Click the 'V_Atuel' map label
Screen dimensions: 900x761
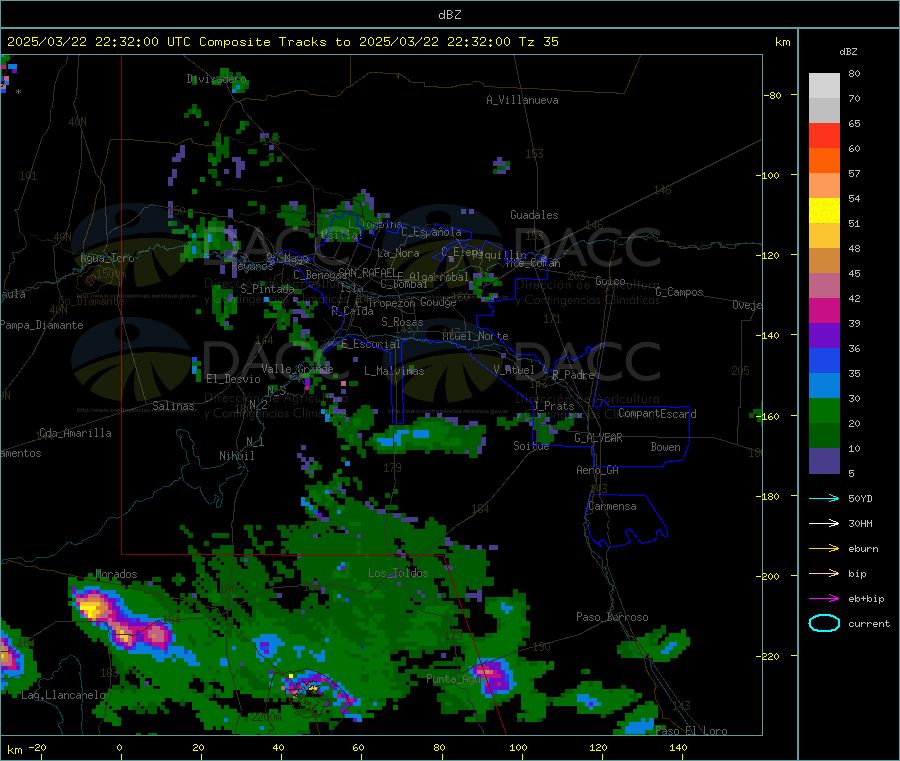[514, 370]
